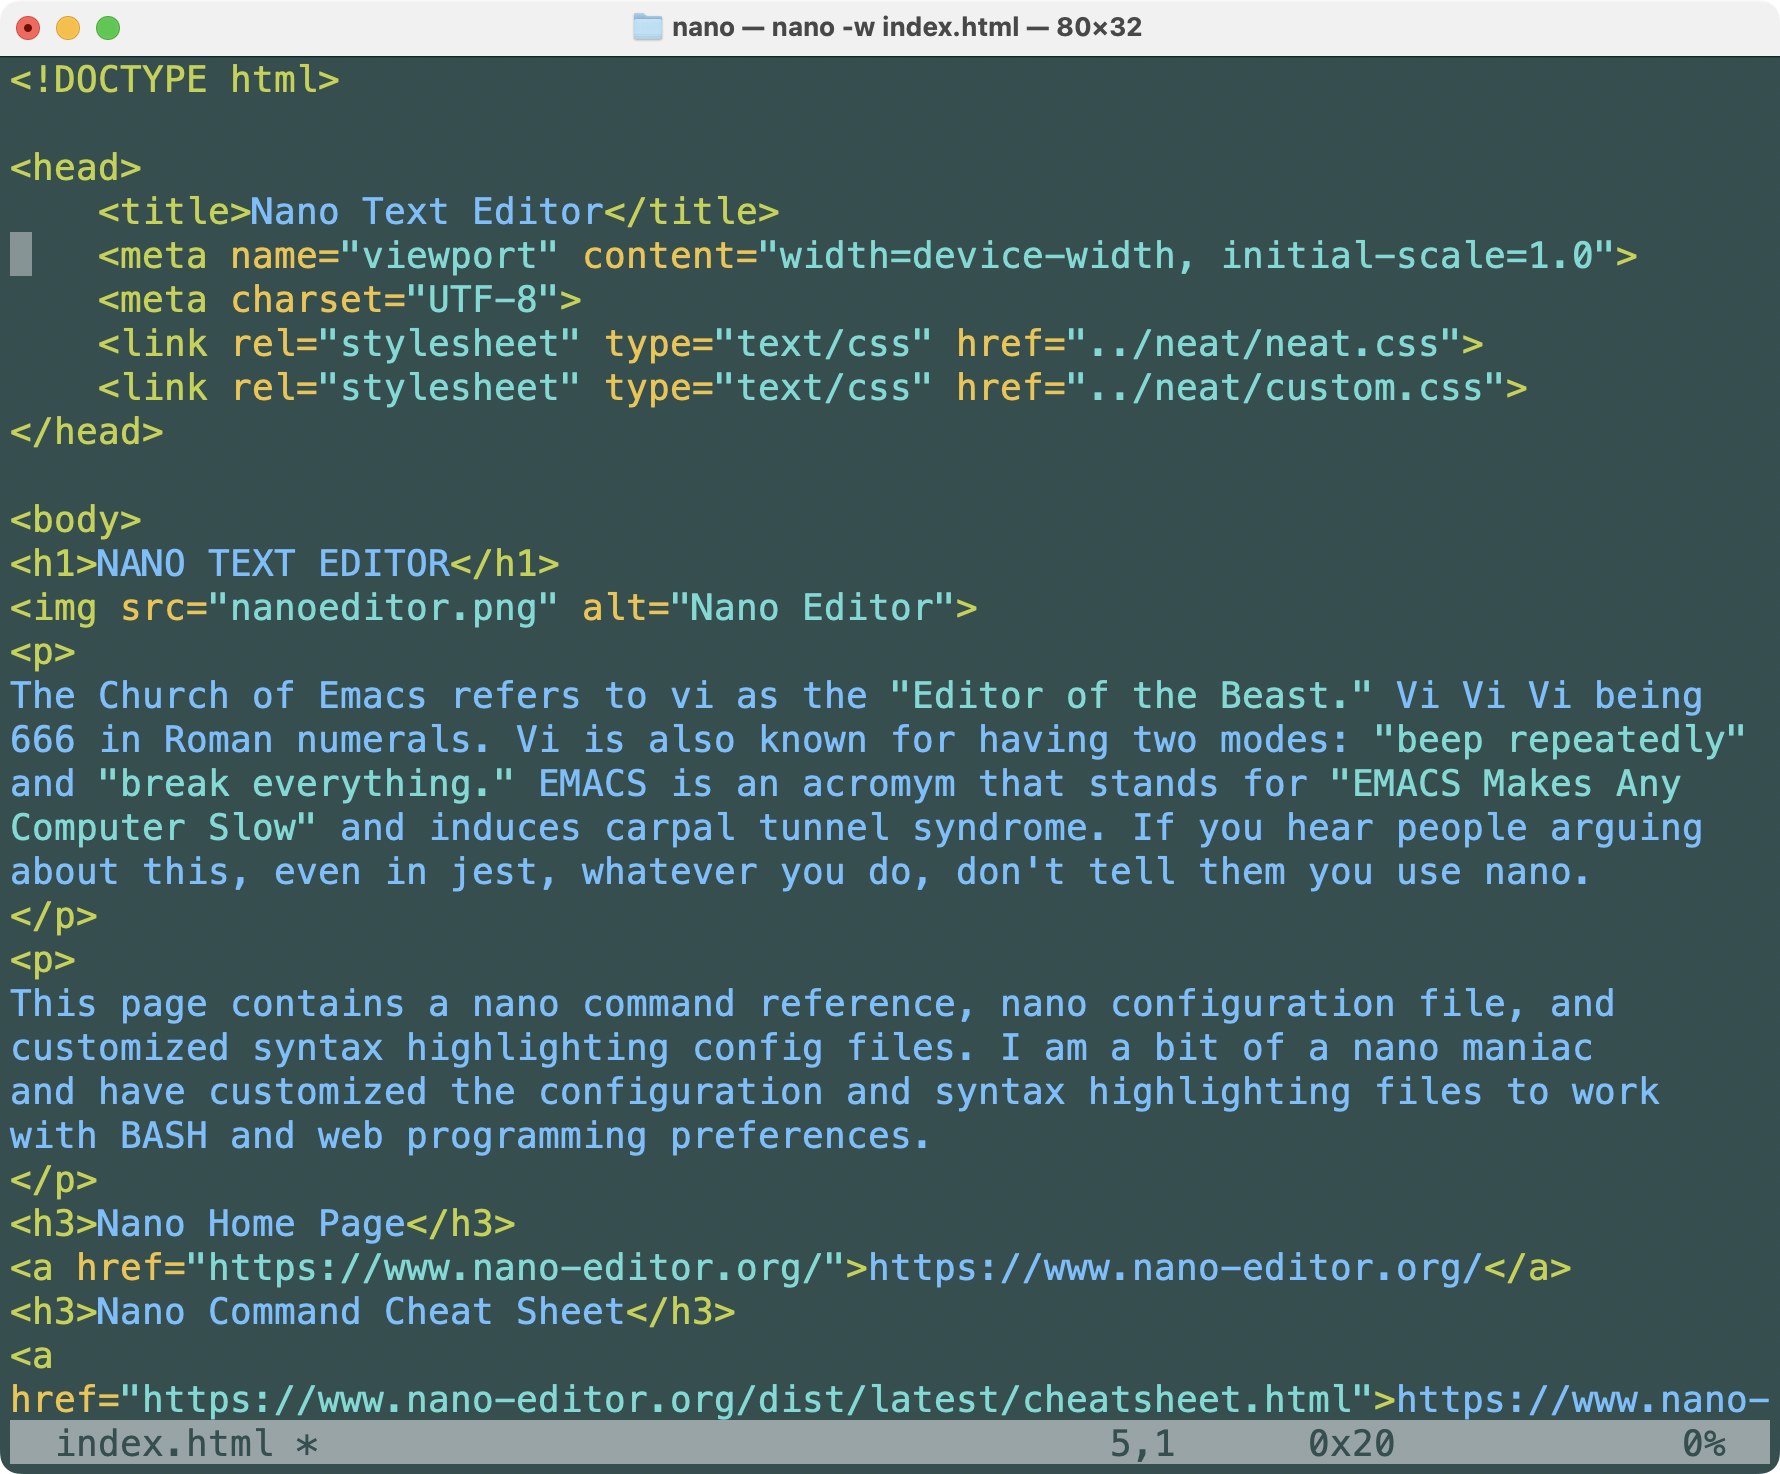This screenshot has height=1474, width=1780.
Task: Place cursor on '<!DOCTYPE html>' line
Action: (175, 80)
